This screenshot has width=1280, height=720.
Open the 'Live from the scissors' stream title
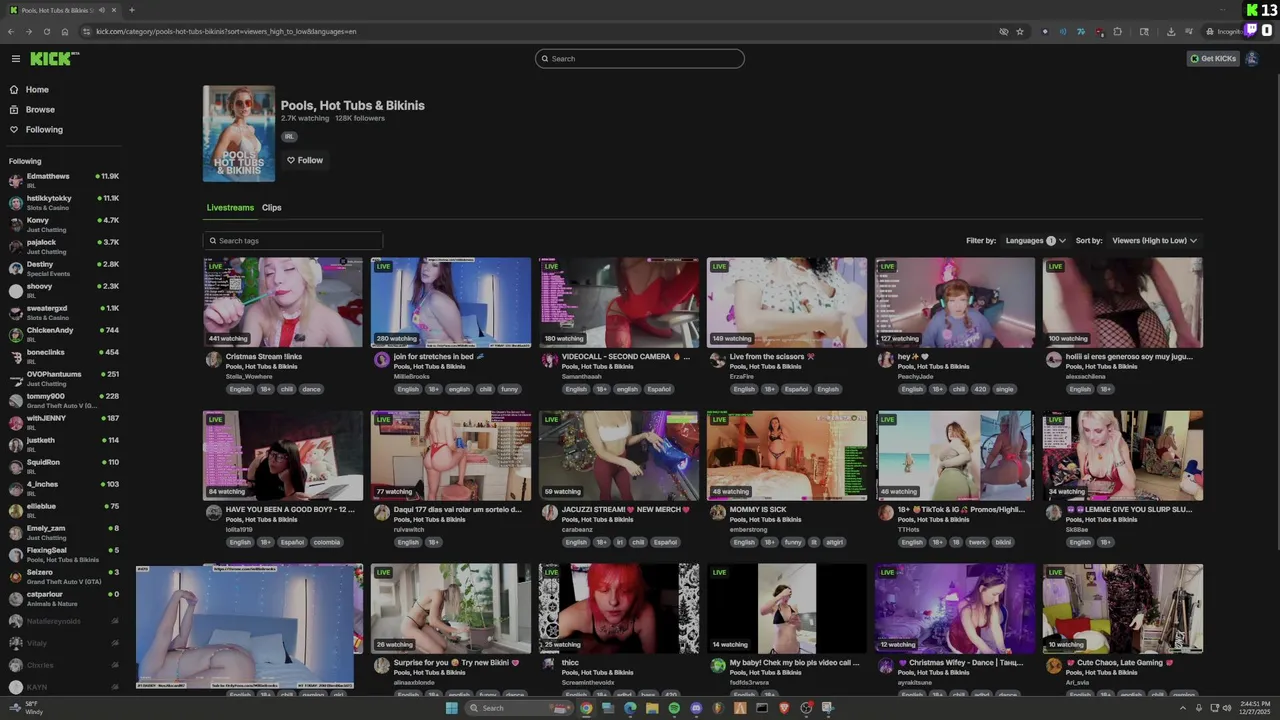point(772,357)
